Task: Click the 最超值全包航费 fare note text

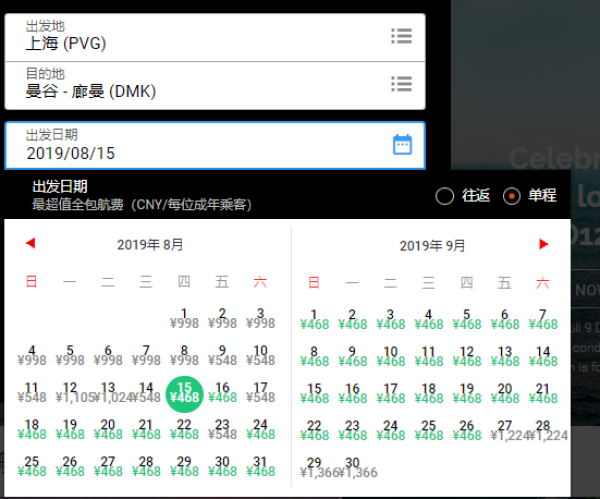Action: pos(142,205)
